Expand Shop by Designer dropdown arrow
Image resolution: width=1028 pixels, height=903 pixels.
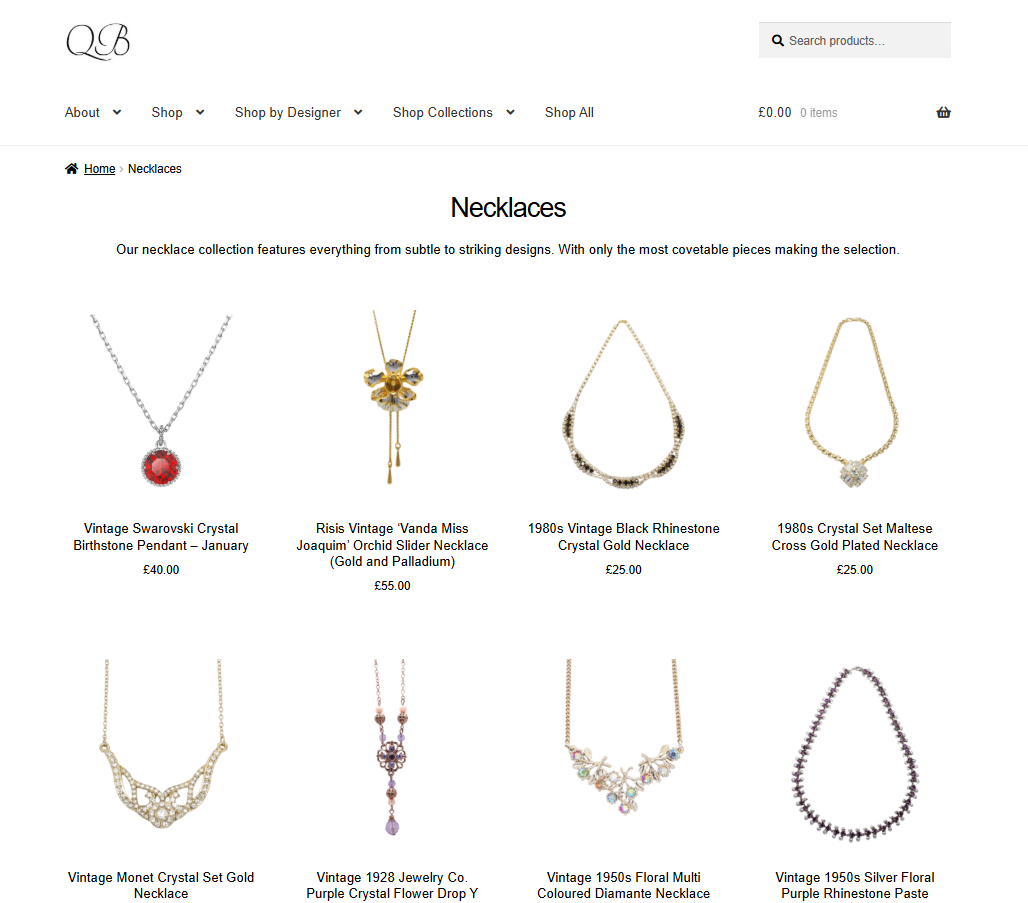(358, 112)
